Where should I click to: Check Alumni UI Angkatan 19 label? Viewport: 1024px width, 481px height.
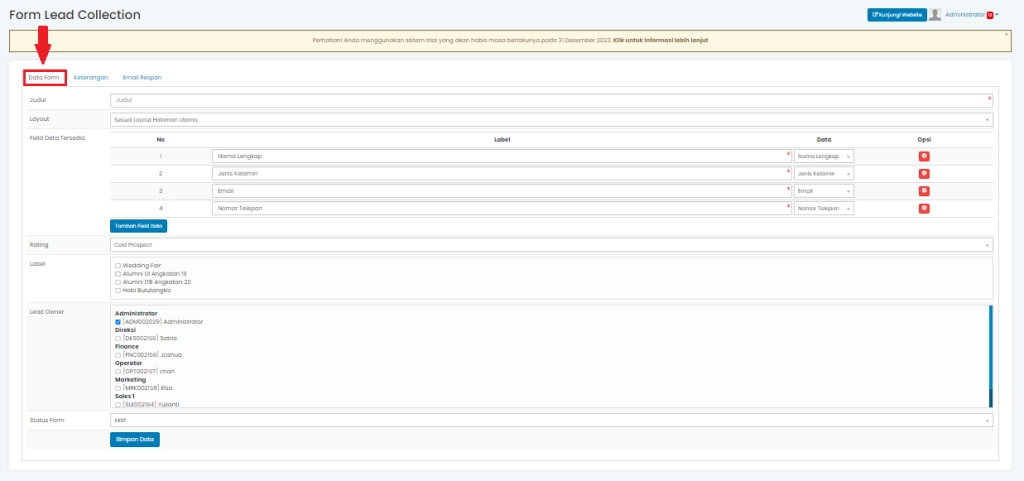[x=118, y=274]
